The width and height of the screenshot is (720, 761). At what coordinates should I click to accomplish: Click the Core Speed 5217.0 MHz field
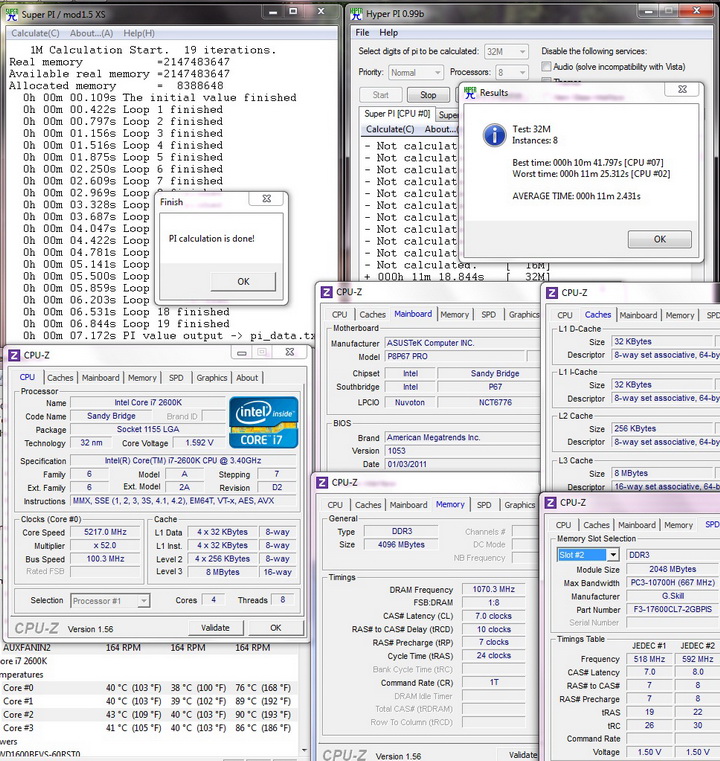click(x=105, y=532)
